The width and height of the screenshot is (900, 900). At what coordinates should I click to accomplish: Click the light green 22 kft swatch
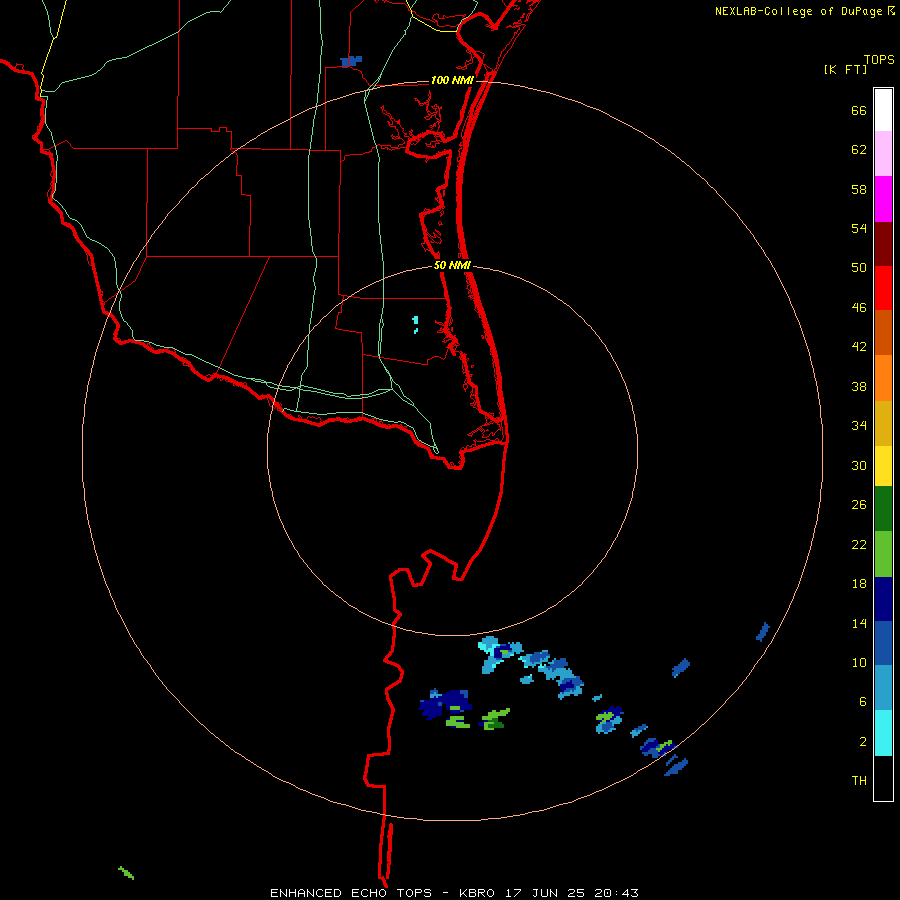[x=883, y=554]
